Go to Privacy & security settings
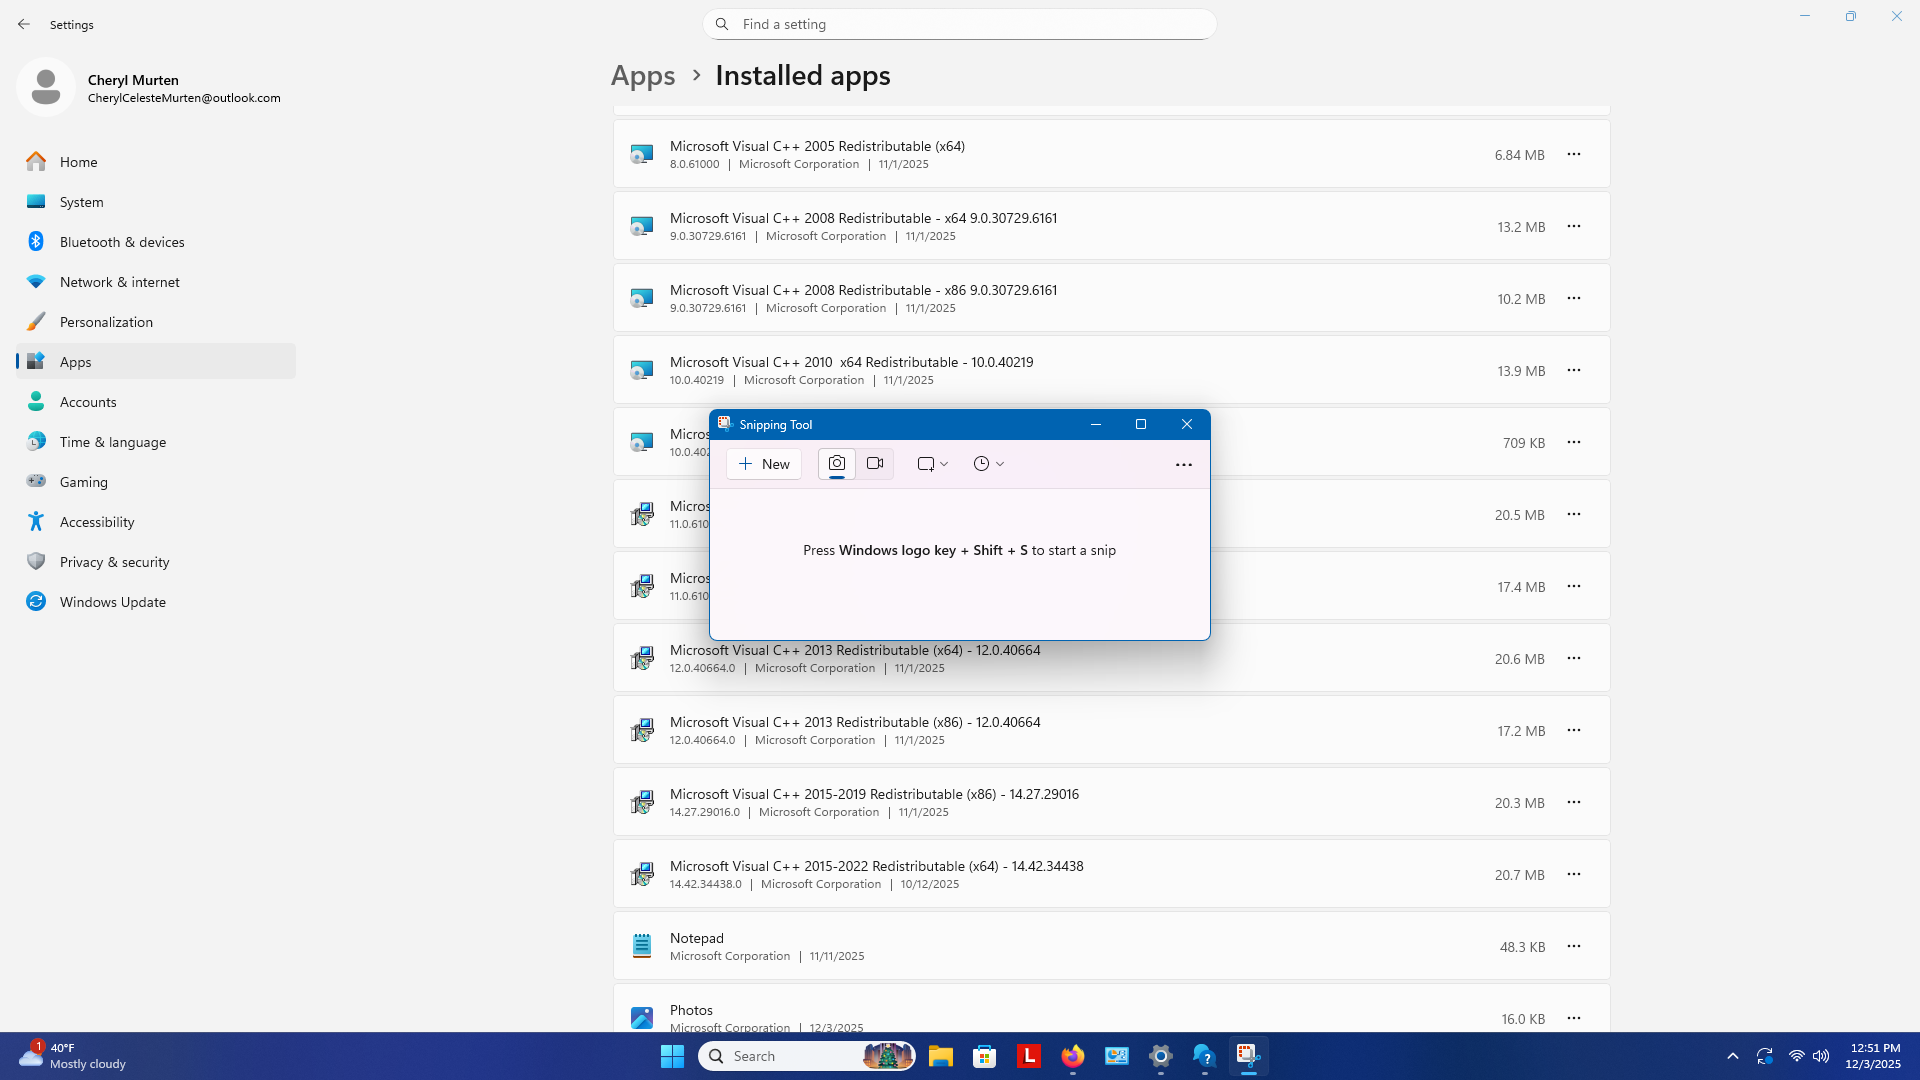The height and width of the screenshot is (1080, 1920). click(114, 562)
